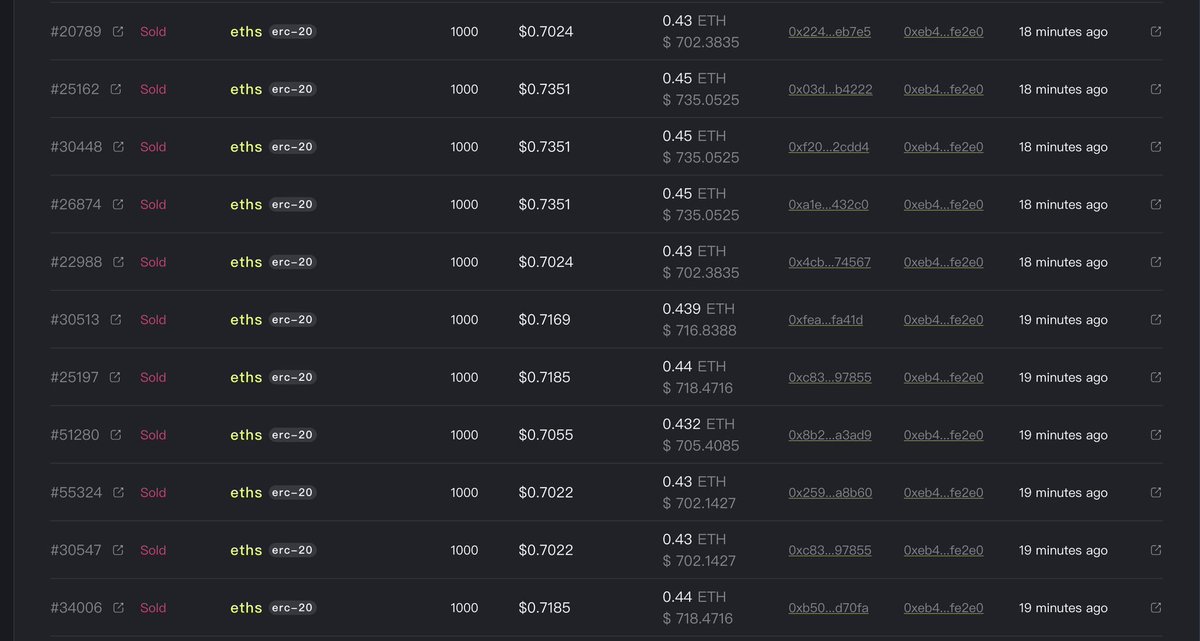This screenshot has height=641, width=1200.
Task: Open external link icon beside #30448
Action: [x=118, y=147]
